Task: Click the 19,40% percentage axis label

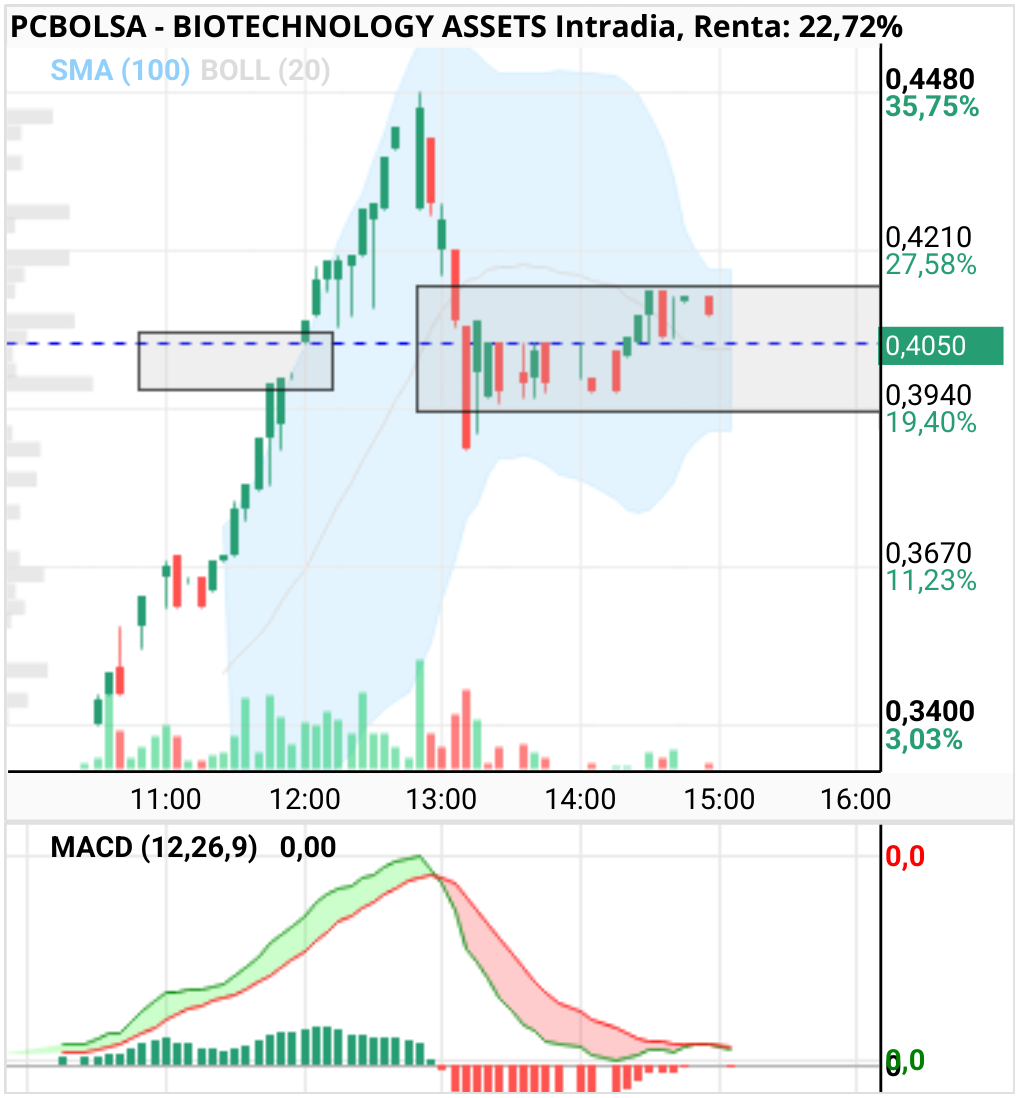Action: pyautogui.click(x=931, y=423)
